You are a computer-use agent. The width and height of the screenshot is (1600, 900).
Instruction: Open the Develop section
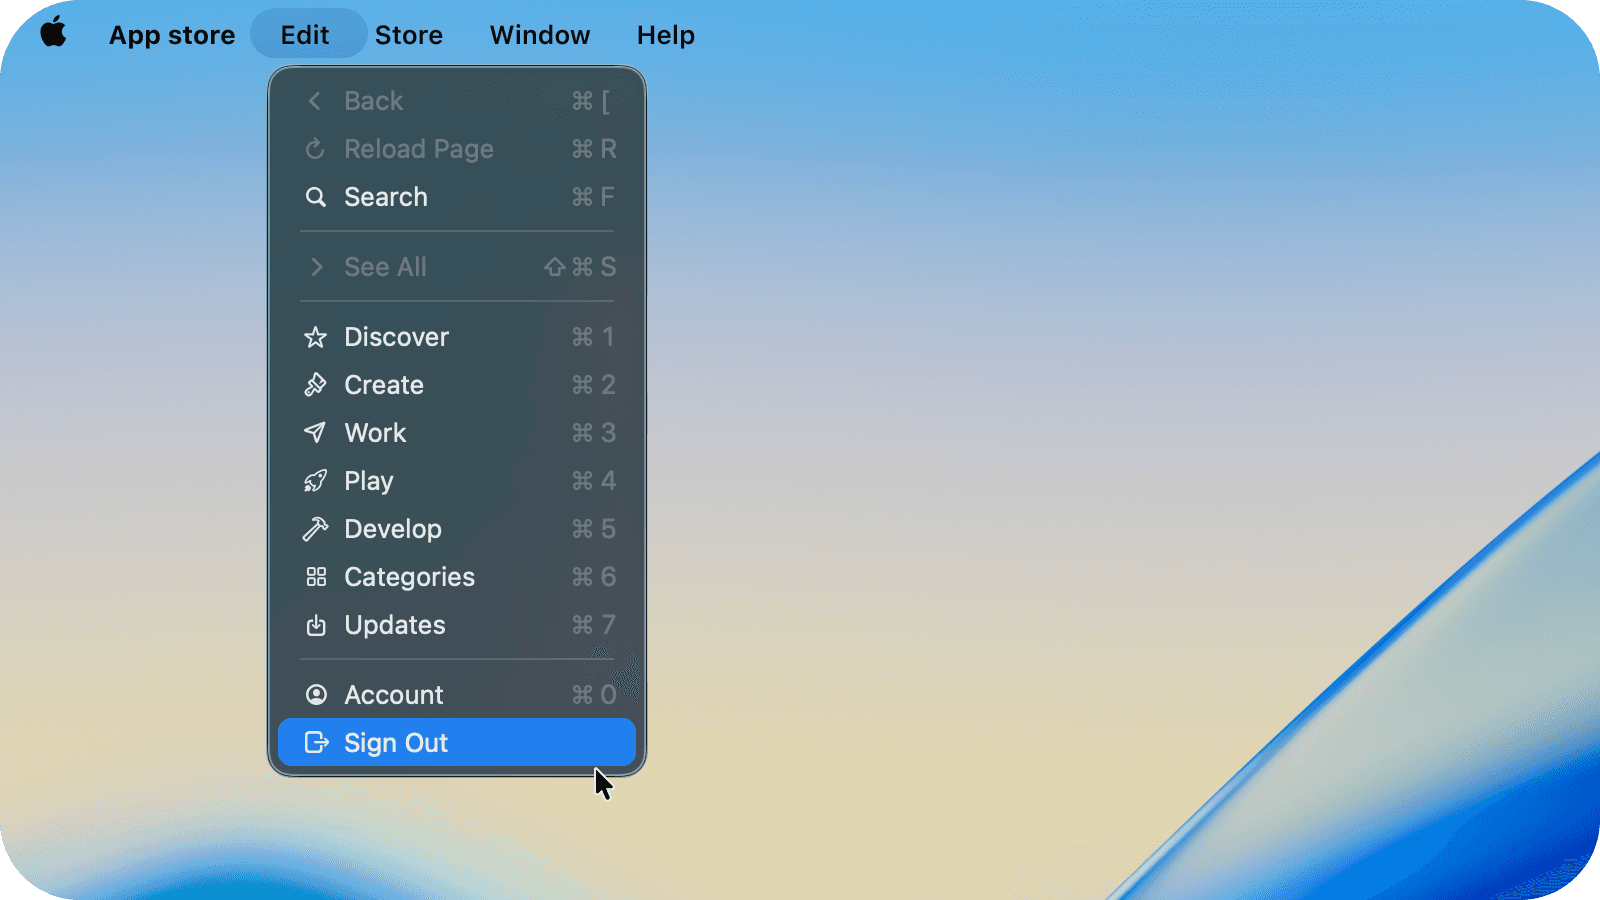tap(457, 529)
